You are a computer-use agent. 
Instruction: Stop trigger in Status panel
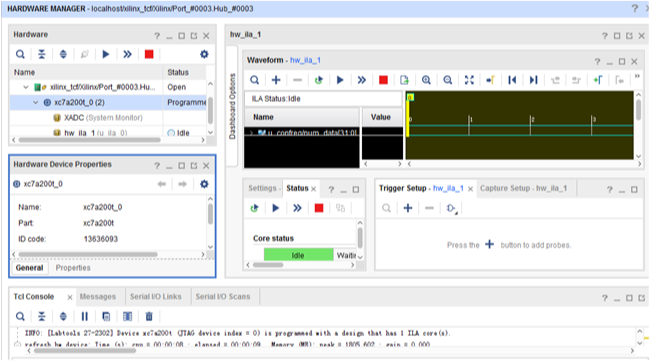tap(319, 208)
